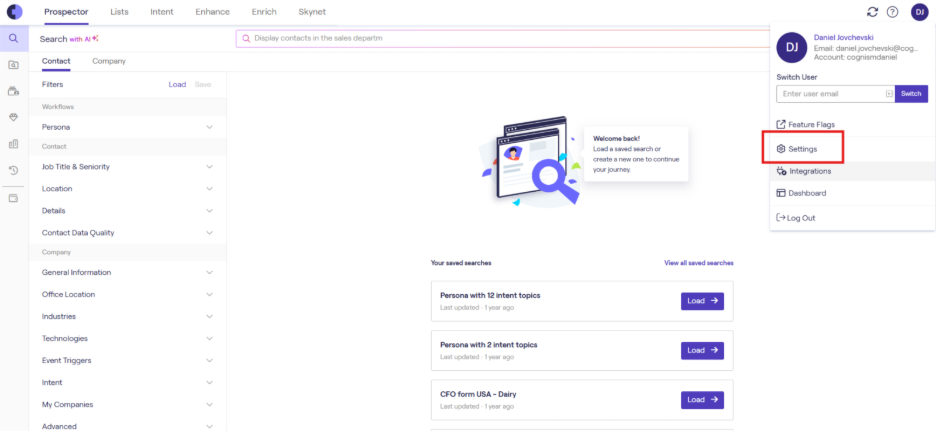Click the DJ avatar in top bar
936x432 pixels.
(x=919, y=12)
